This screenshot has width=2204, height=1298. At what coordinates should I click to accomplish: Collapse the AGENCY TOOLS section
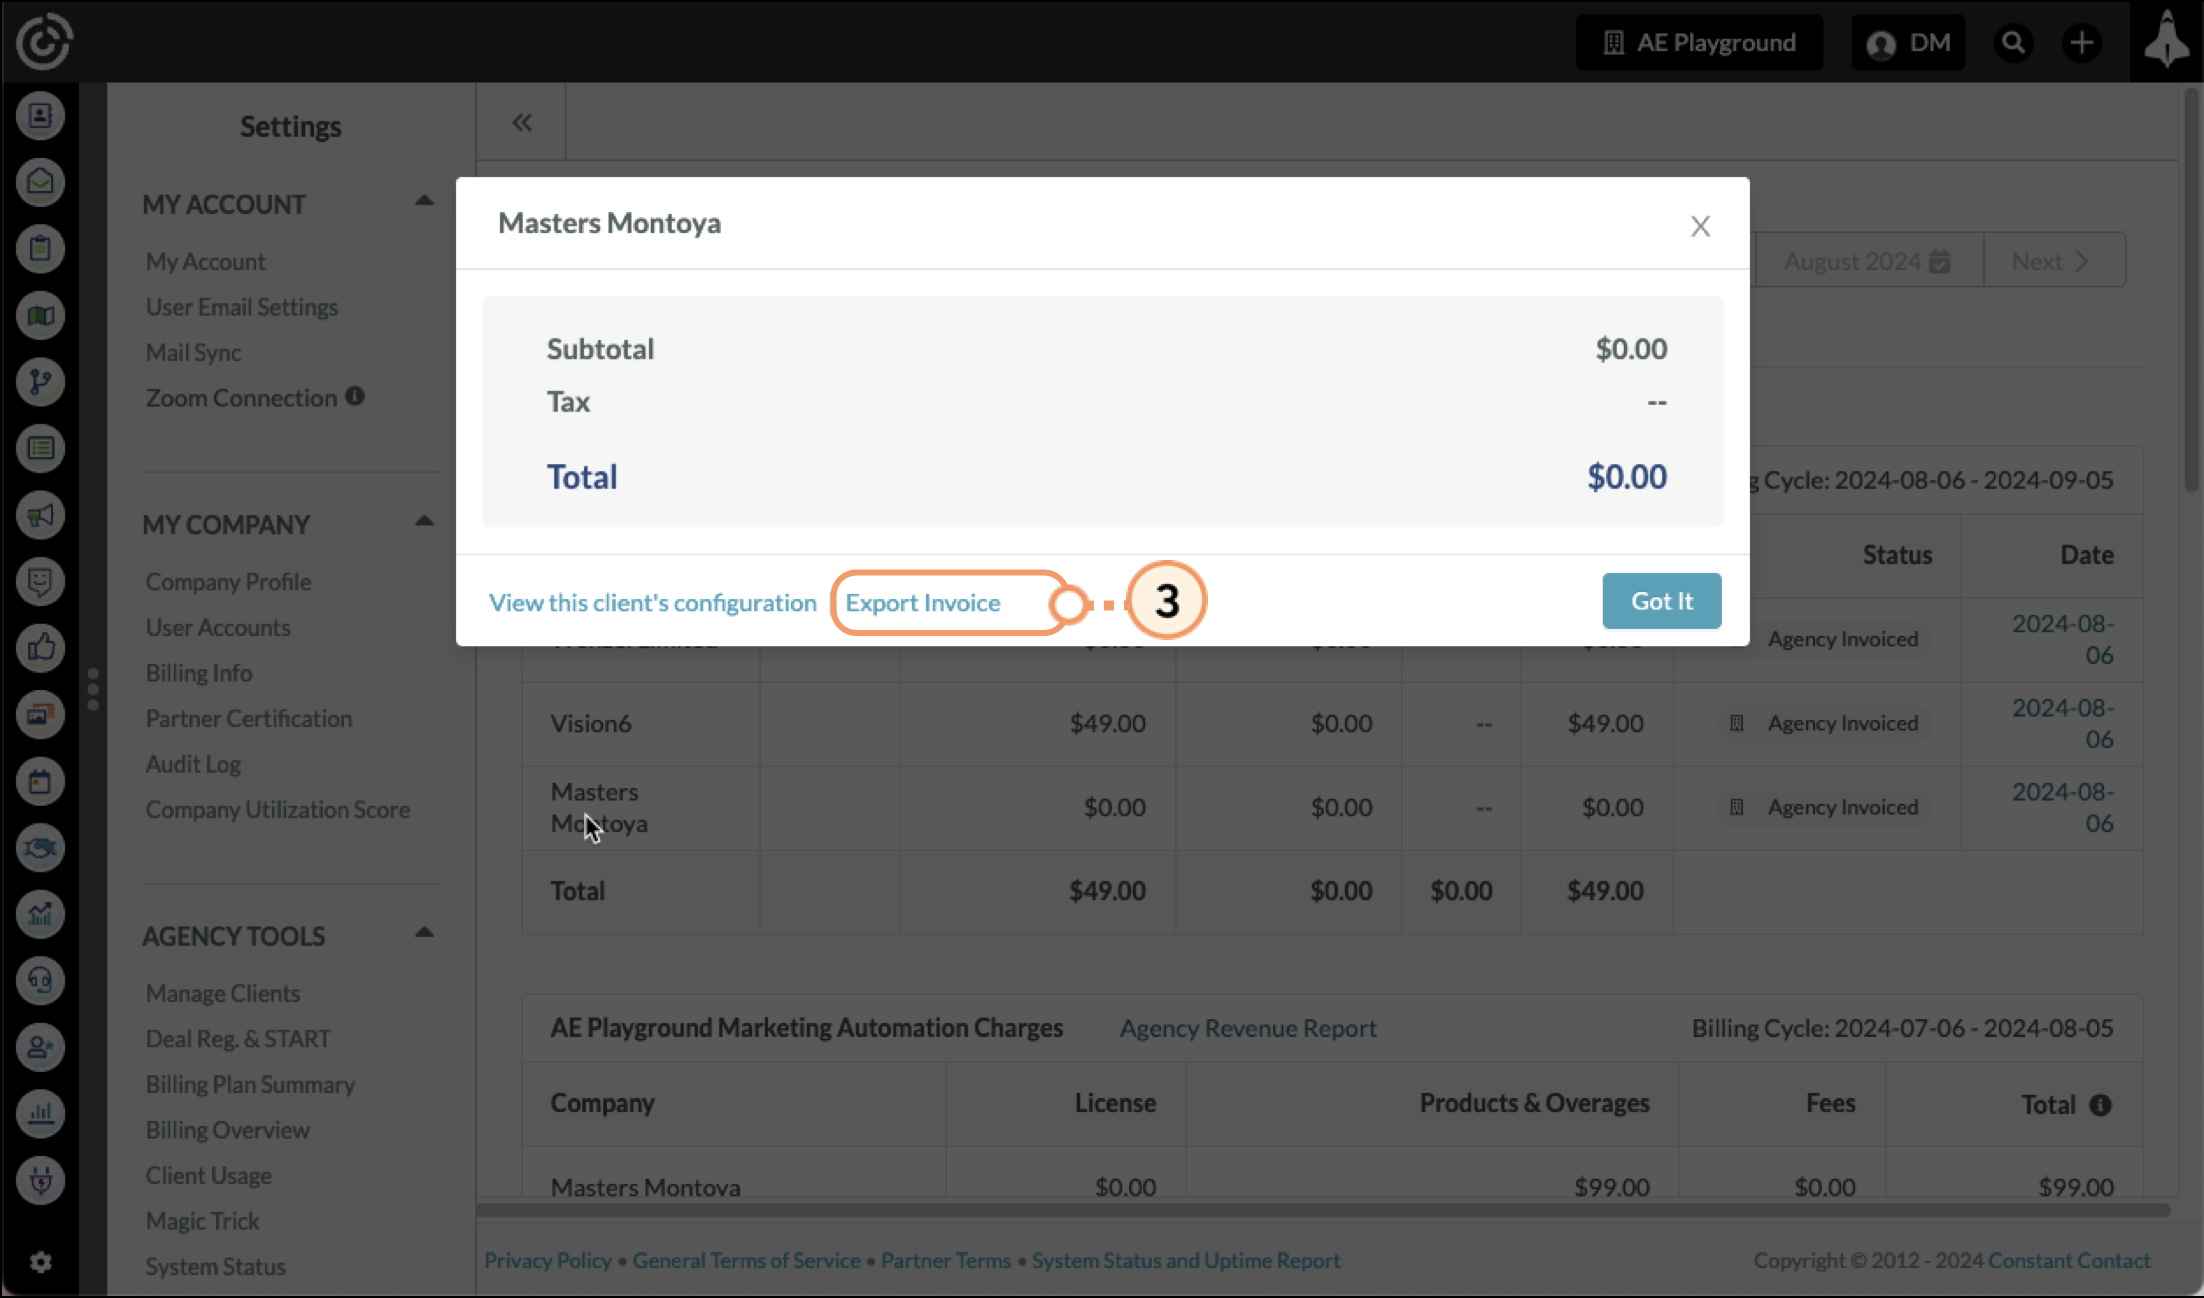click(424, 933)
